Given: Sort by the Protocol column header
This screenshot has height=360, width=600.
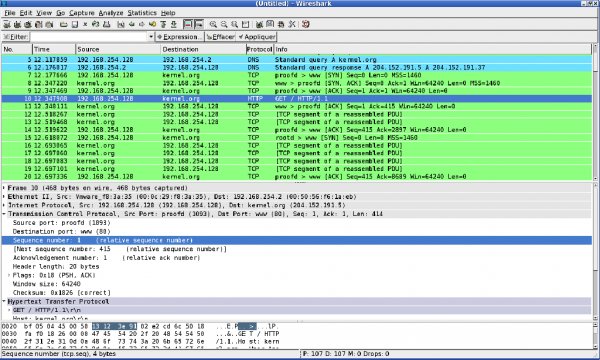Looking at the screenshot, I should [x=260, y=49].
